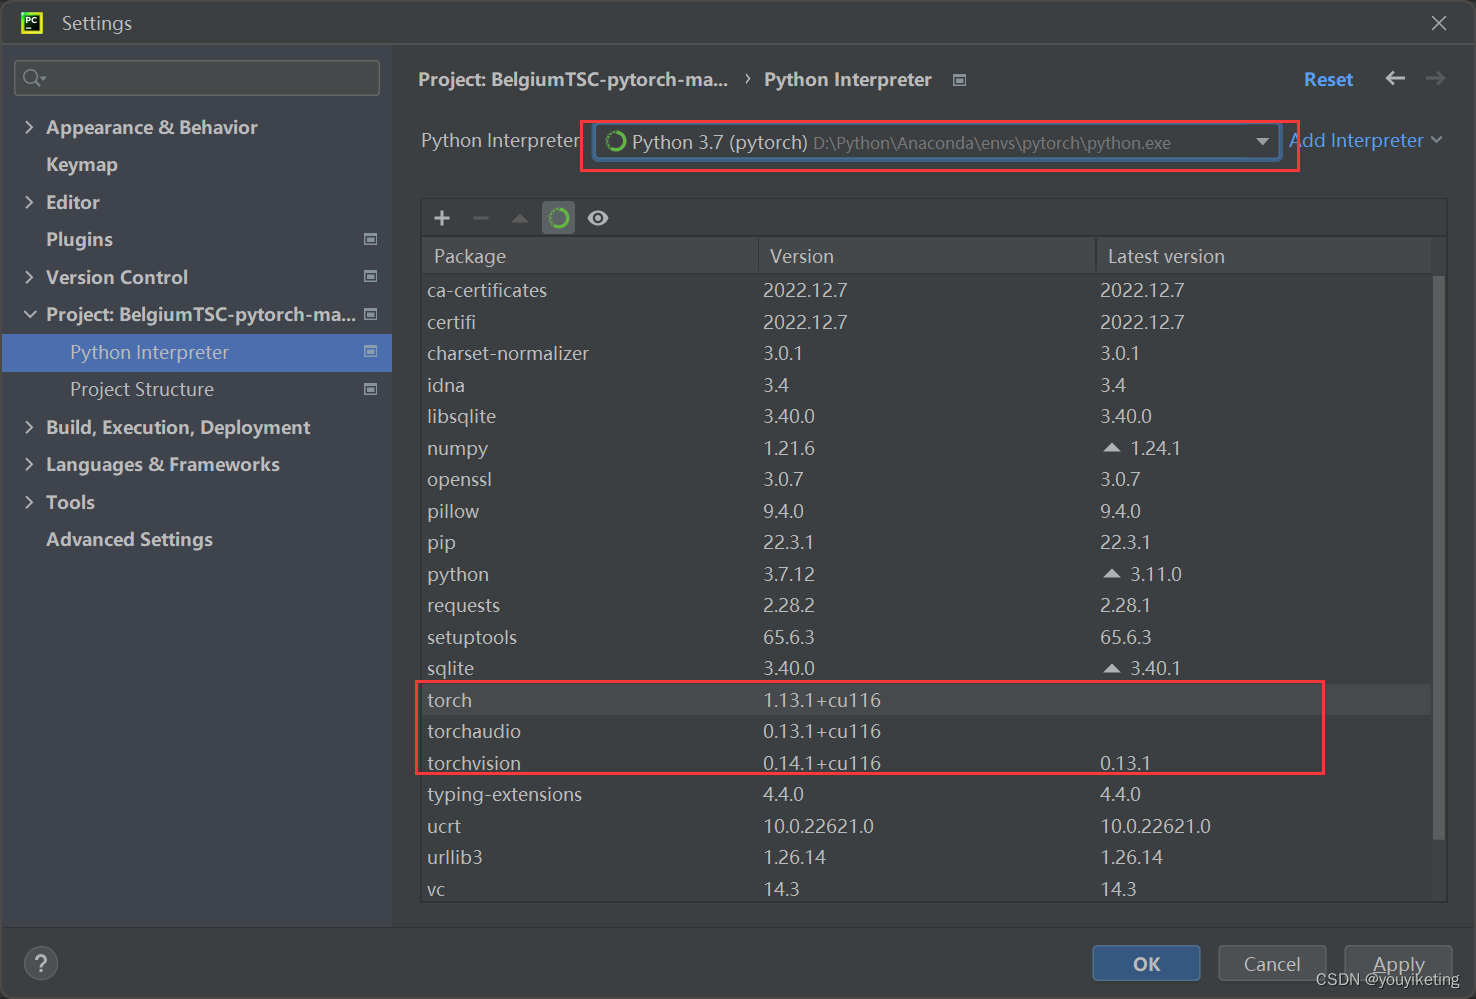Toggle show early releases eye icon

click(x=598, y=218)
